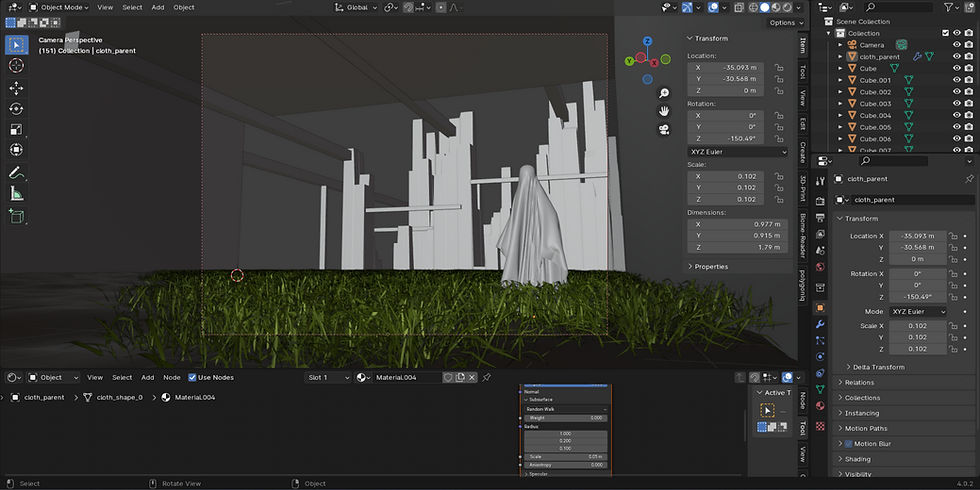Select the Add Cube tool
Screen dimensions: 980x490
point(16,215)
